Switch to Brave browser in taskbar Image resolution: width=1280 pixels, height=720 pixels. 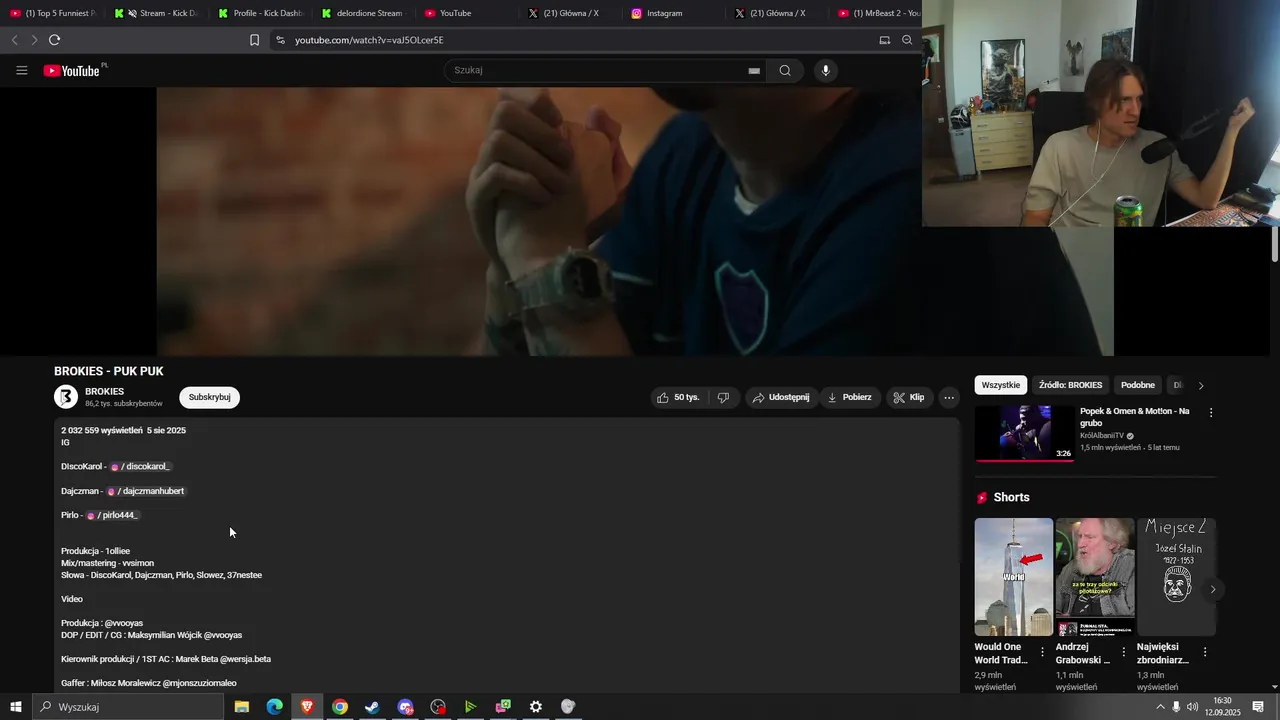click(x=307, y=707)
